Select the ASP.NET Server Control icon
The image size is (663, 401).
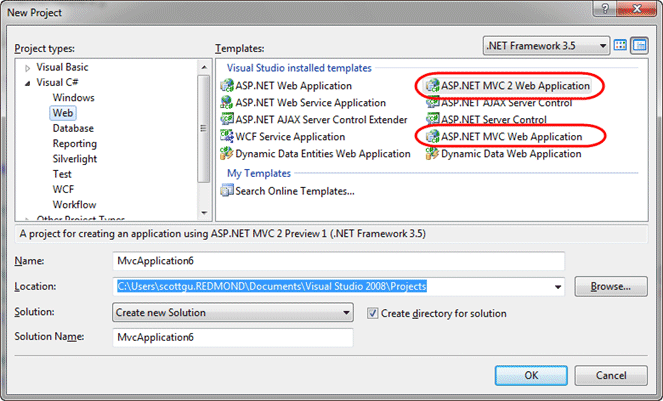(433, 119)
